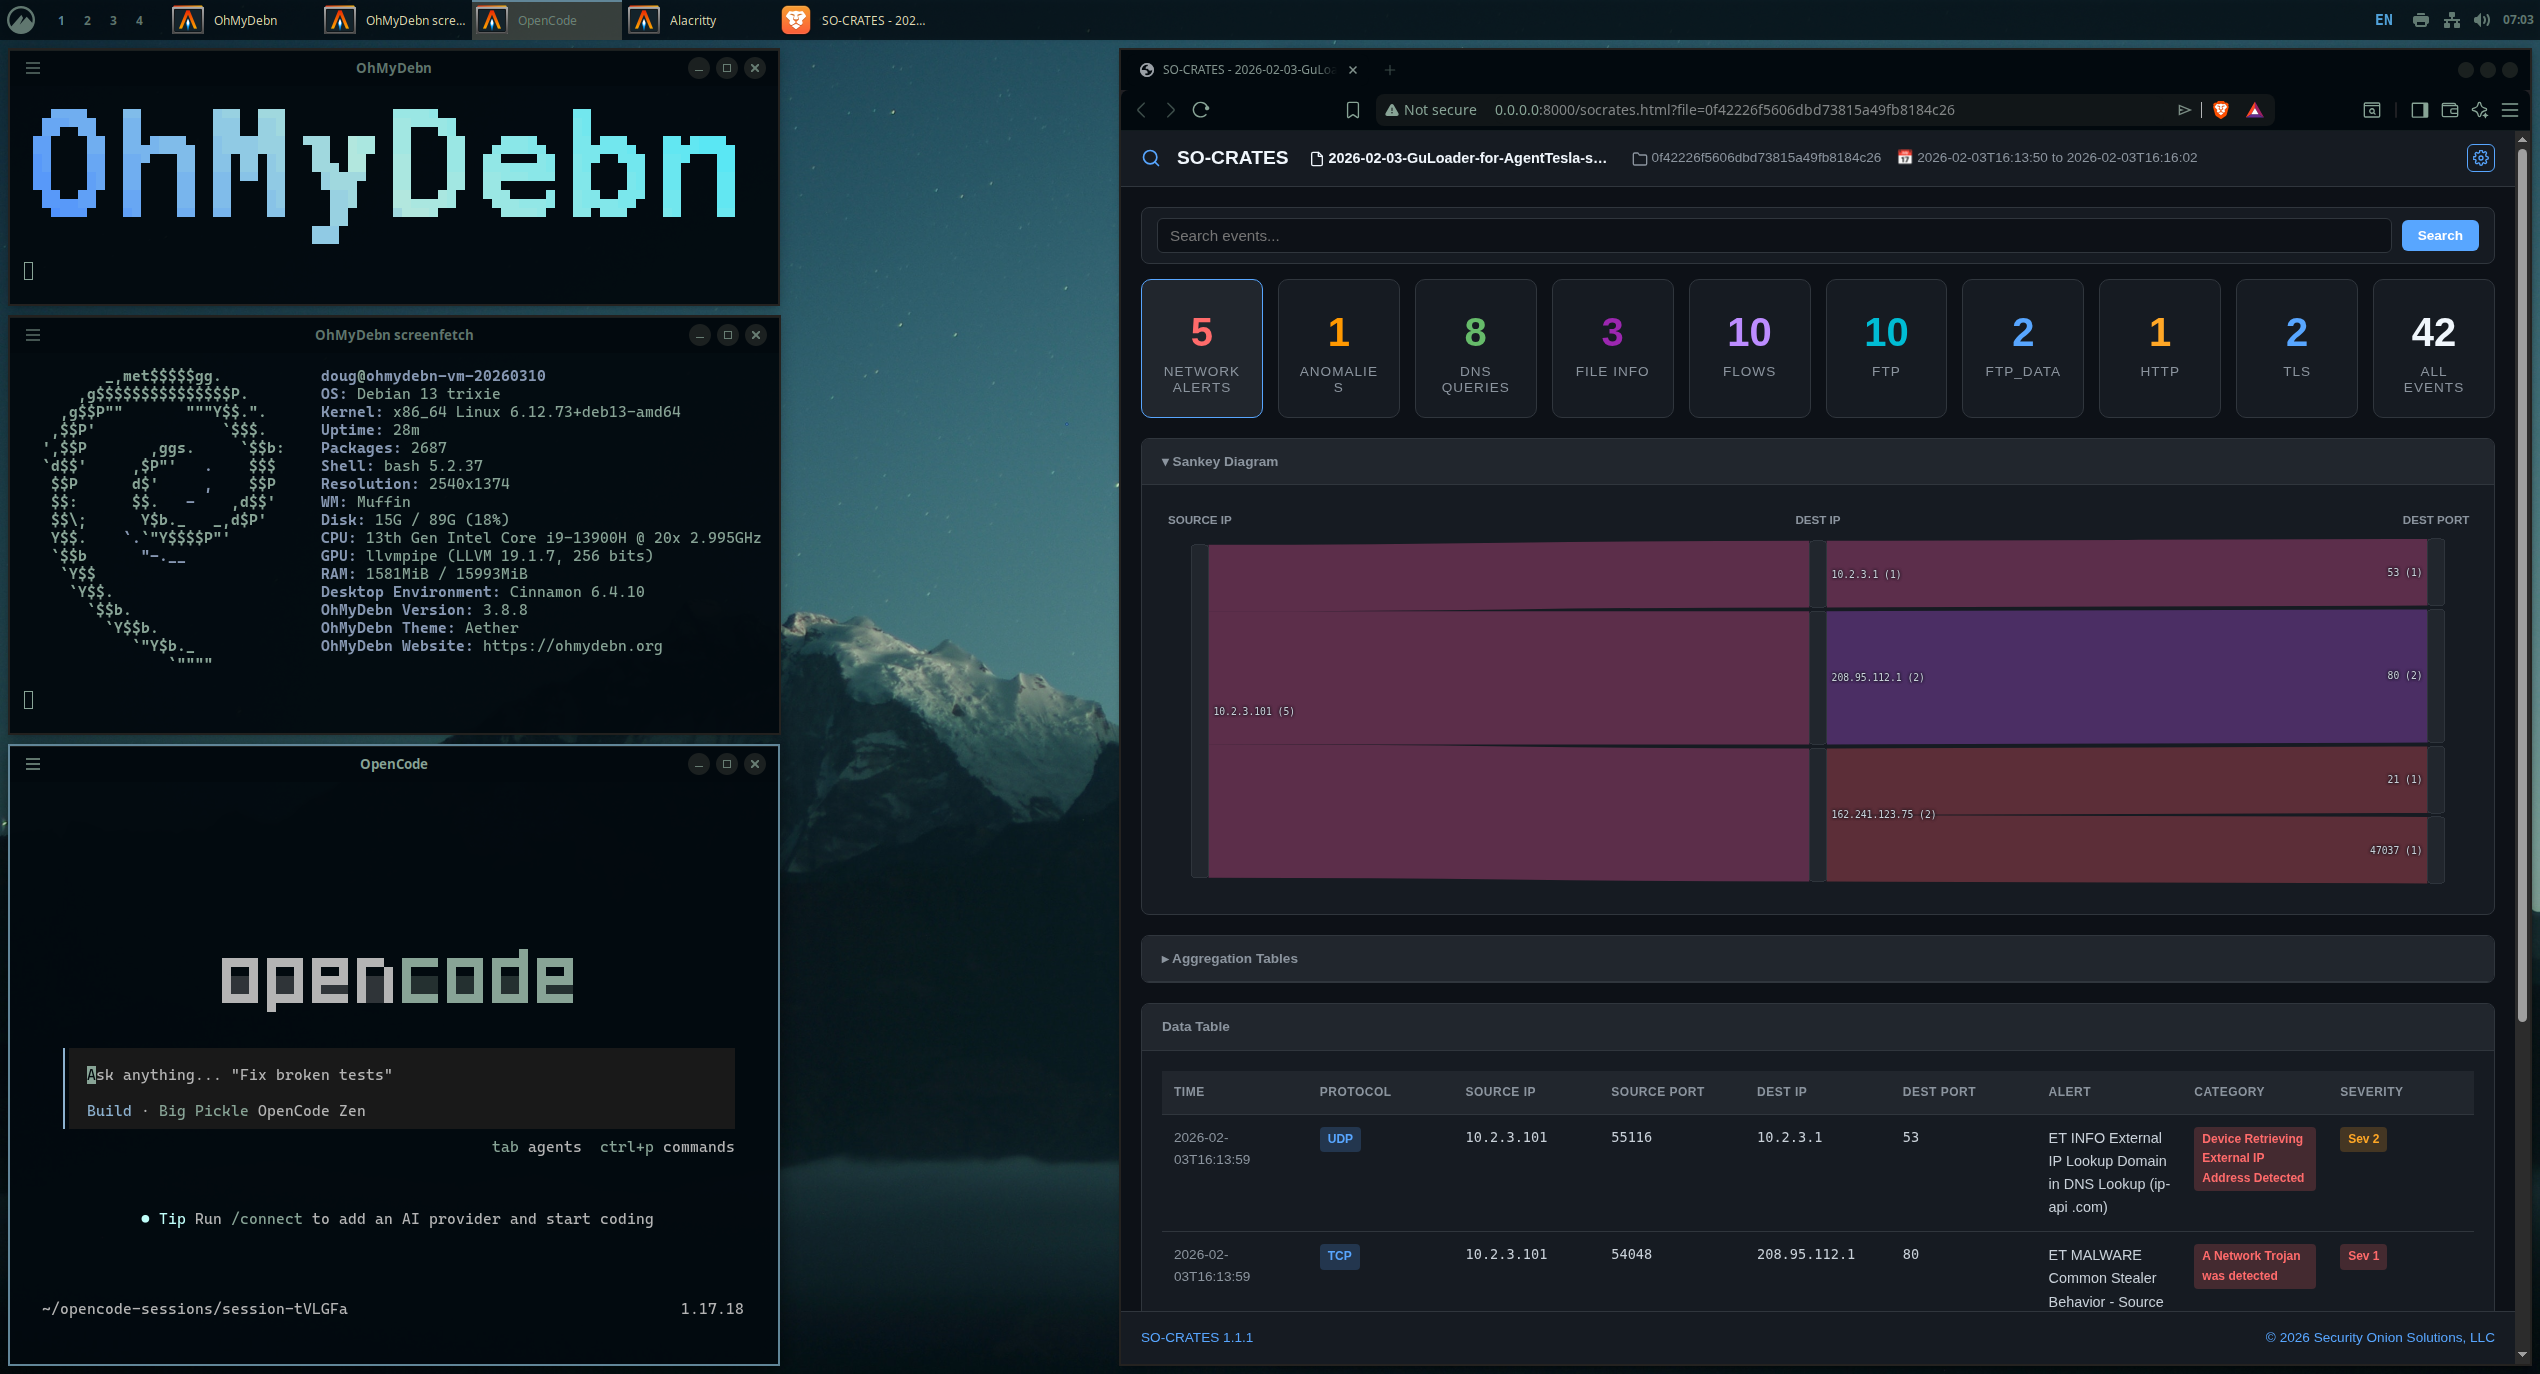Screen dimensions: 2540x1374
Task: Click the browser address bar URL
Action: [1724, 110]
